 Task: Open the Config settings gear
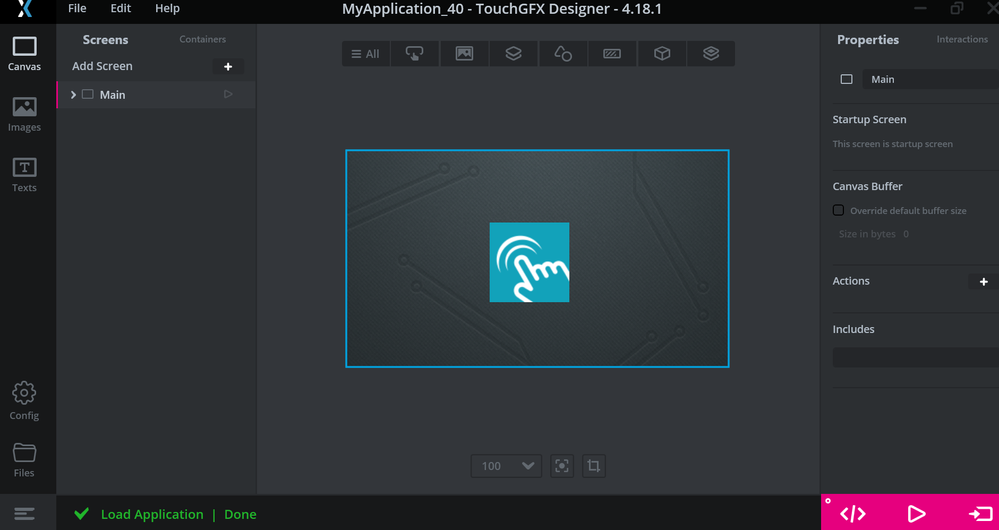click(24, 401)
